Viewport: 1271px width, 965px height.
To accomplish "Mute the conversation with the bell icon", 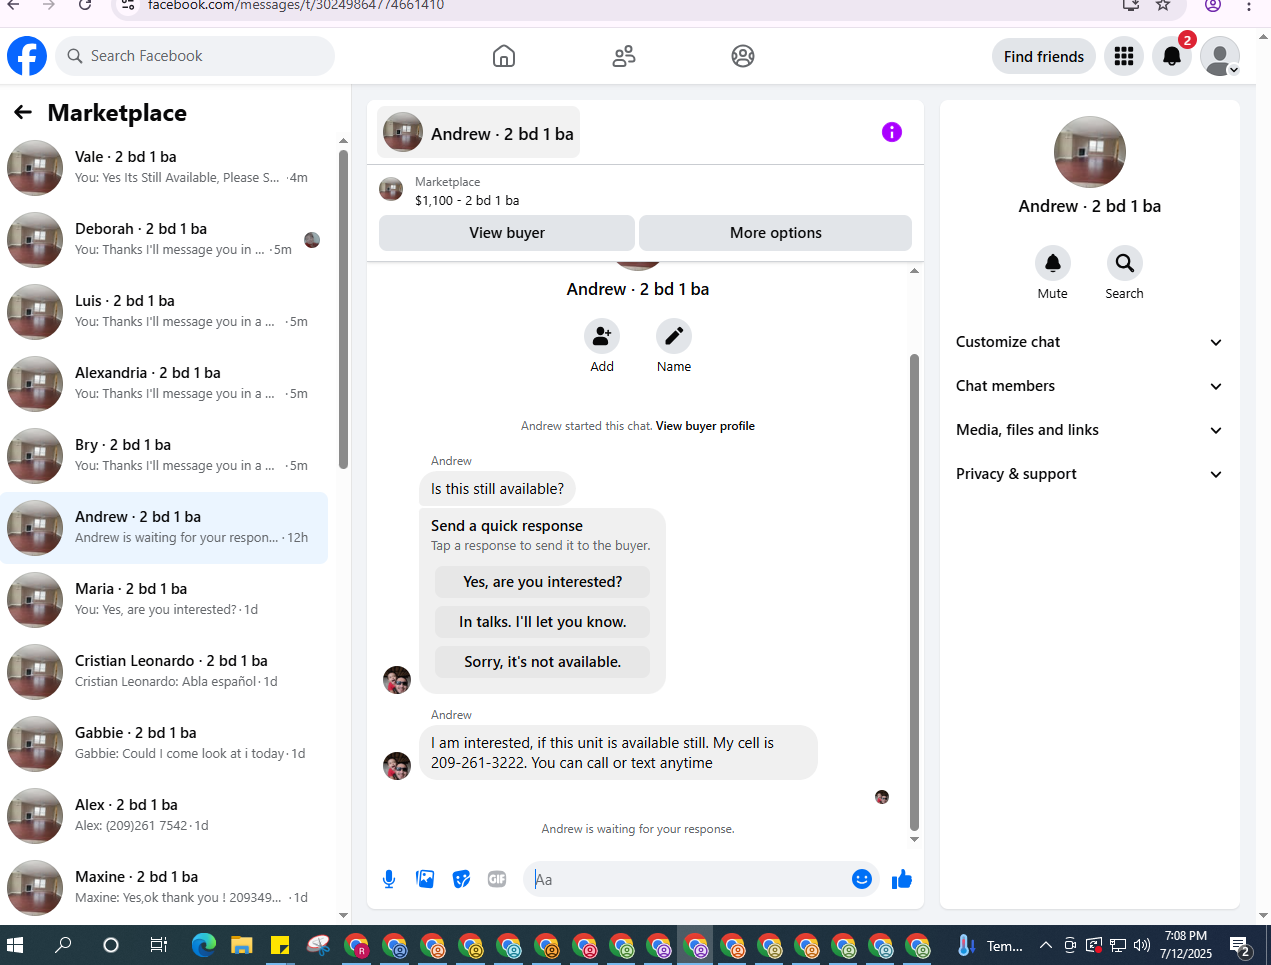I will 1053,263.
